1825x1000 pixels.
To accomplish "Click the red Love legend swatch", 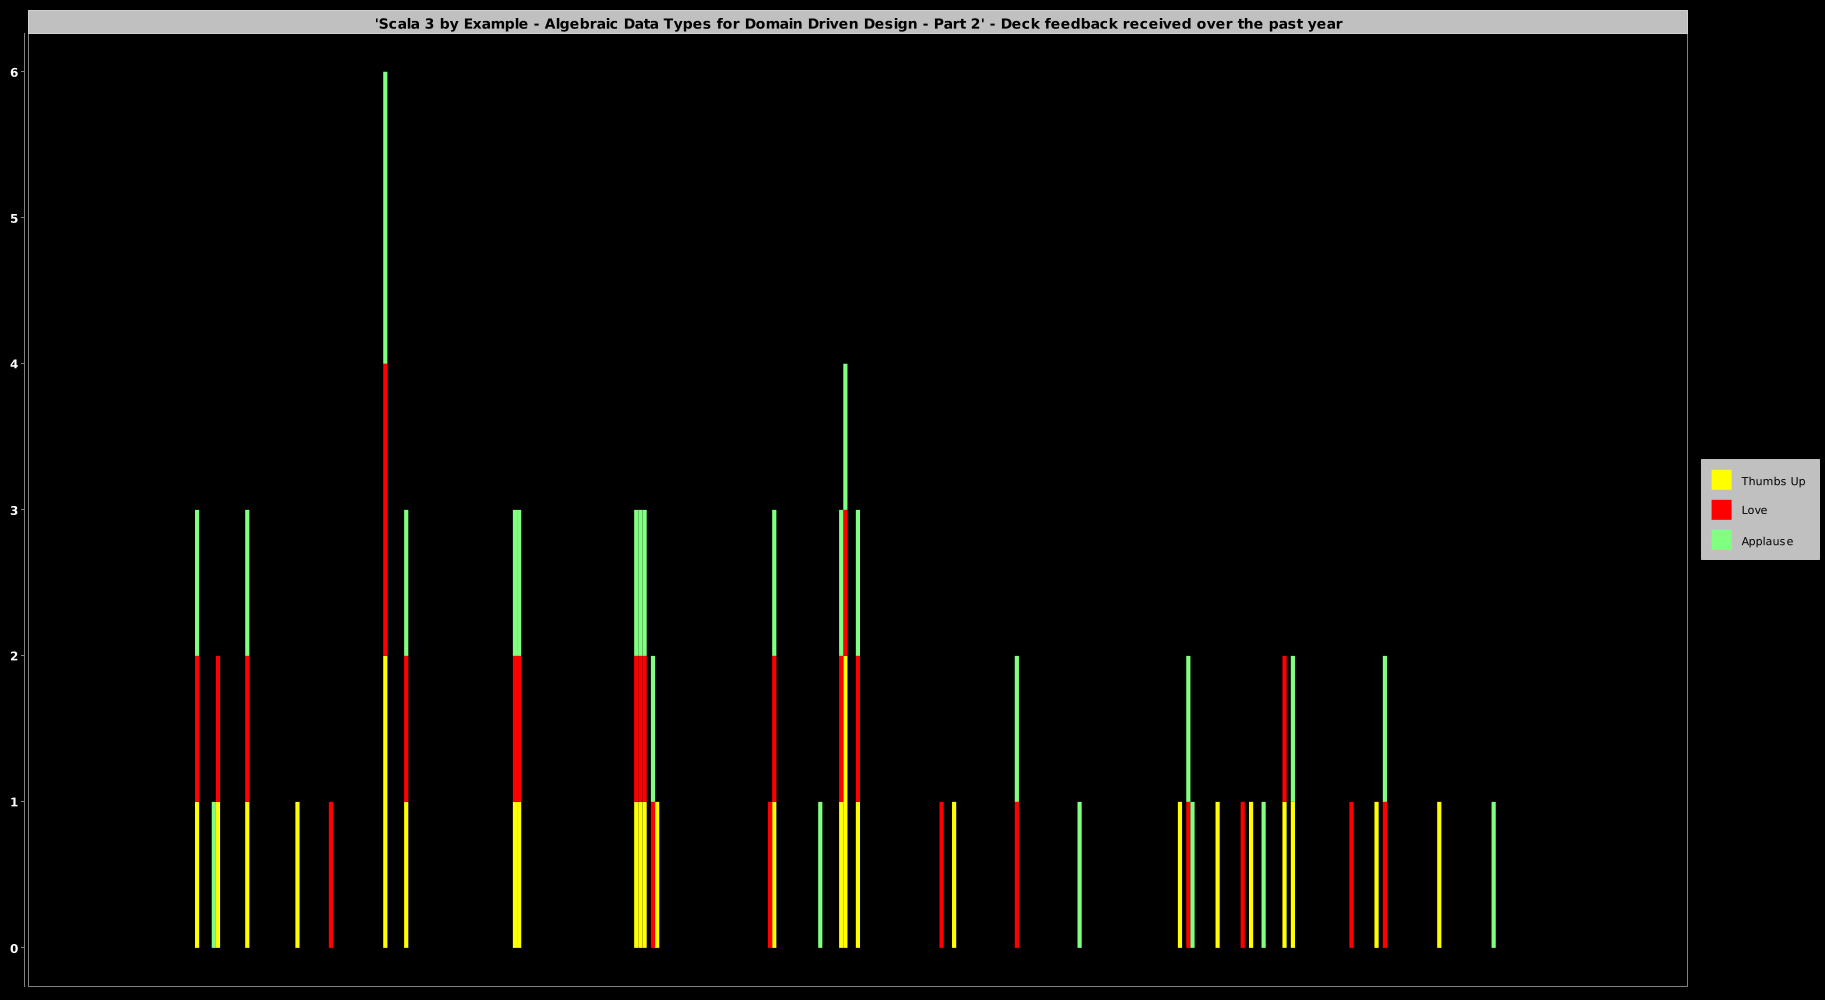I will (1721, 510).
